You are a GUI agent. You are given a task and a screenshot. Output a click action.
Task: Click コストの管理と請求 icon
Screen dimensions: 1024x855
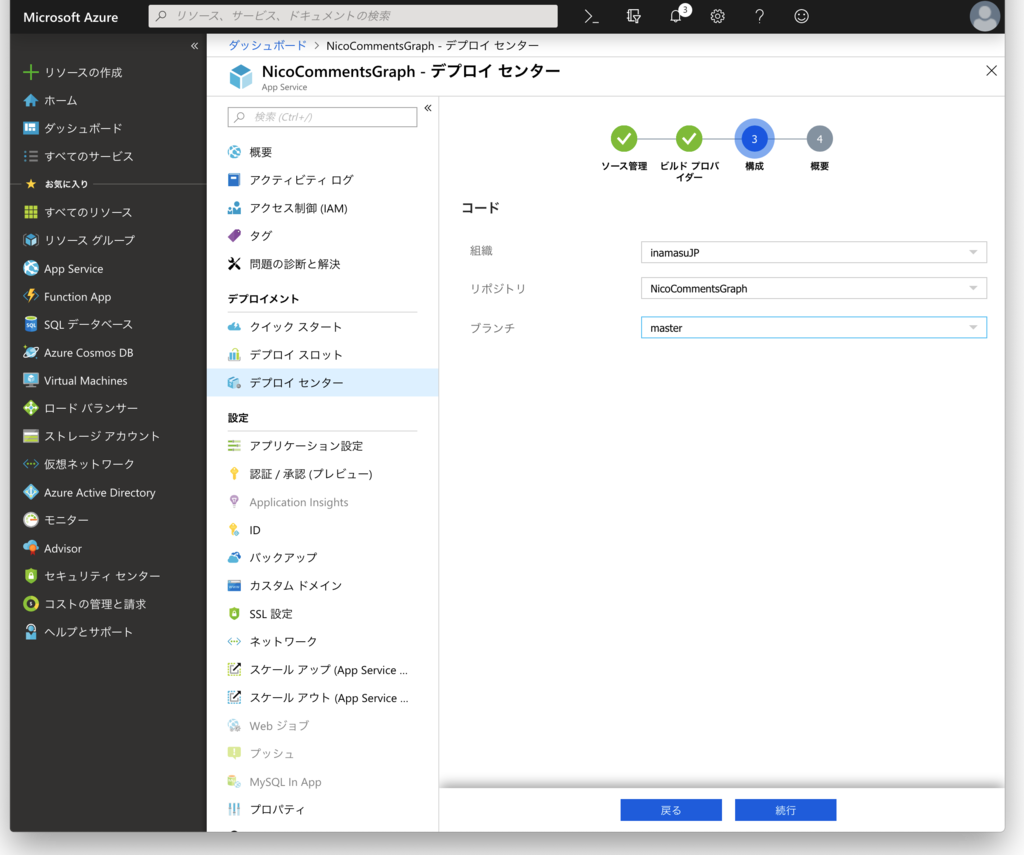(x=31, y=604)
